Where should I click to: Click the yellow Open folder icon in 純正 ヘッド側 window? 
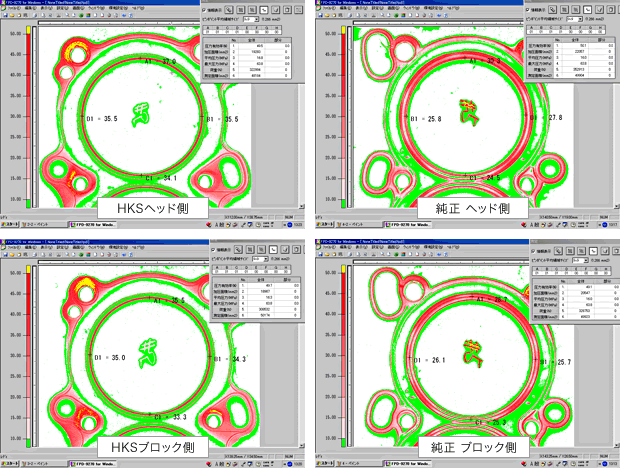click(327, 15)
